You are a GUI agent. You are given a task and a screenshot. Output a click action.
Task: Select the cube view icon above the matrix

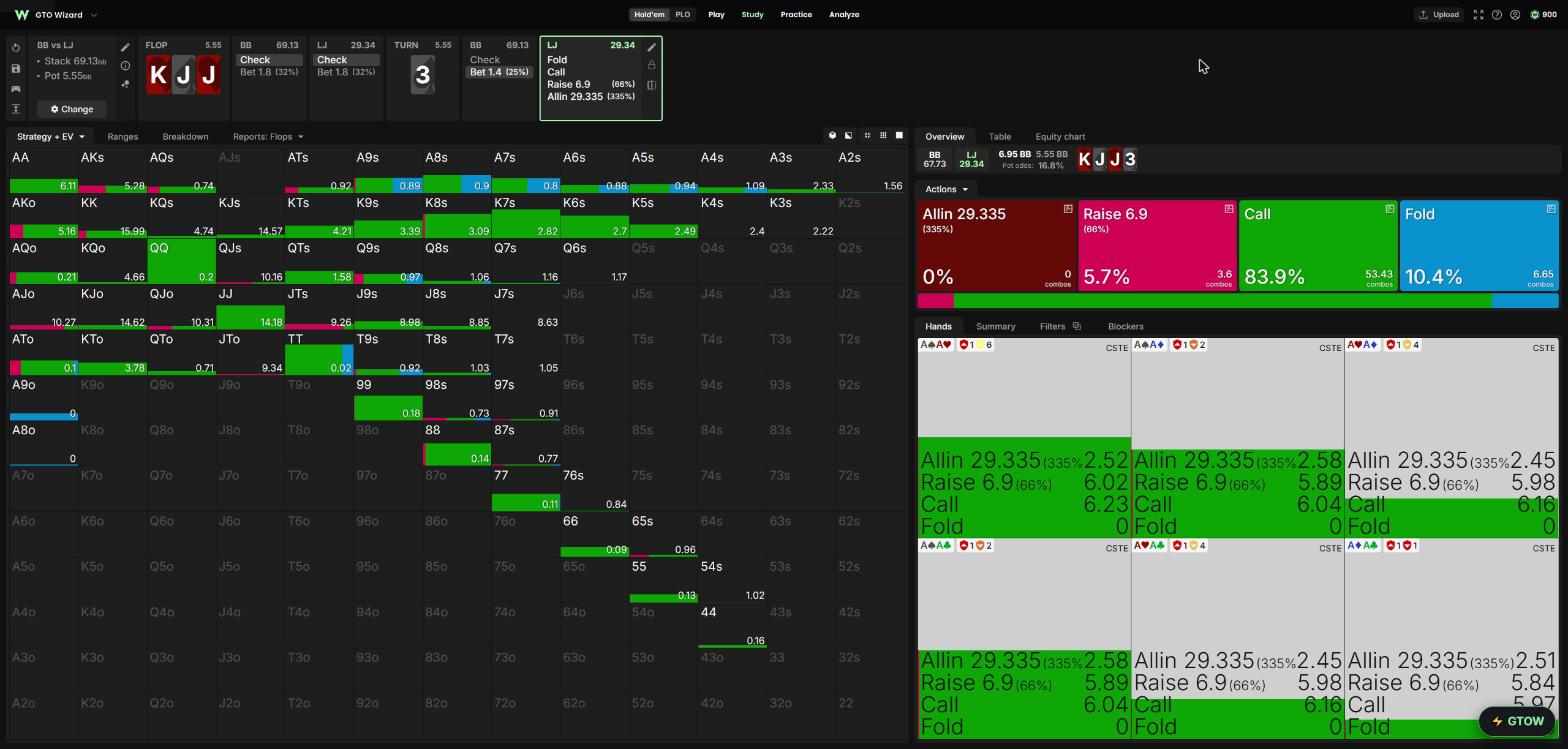click(x=832, y=136)
